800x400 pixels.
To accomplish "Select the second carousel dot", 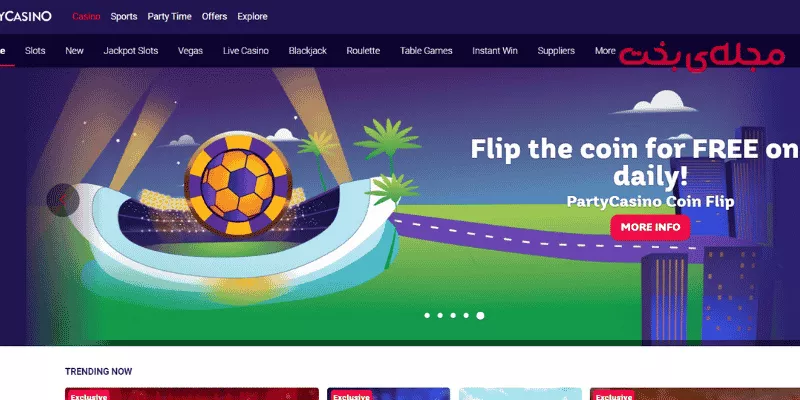I will [x=440, y=315].
